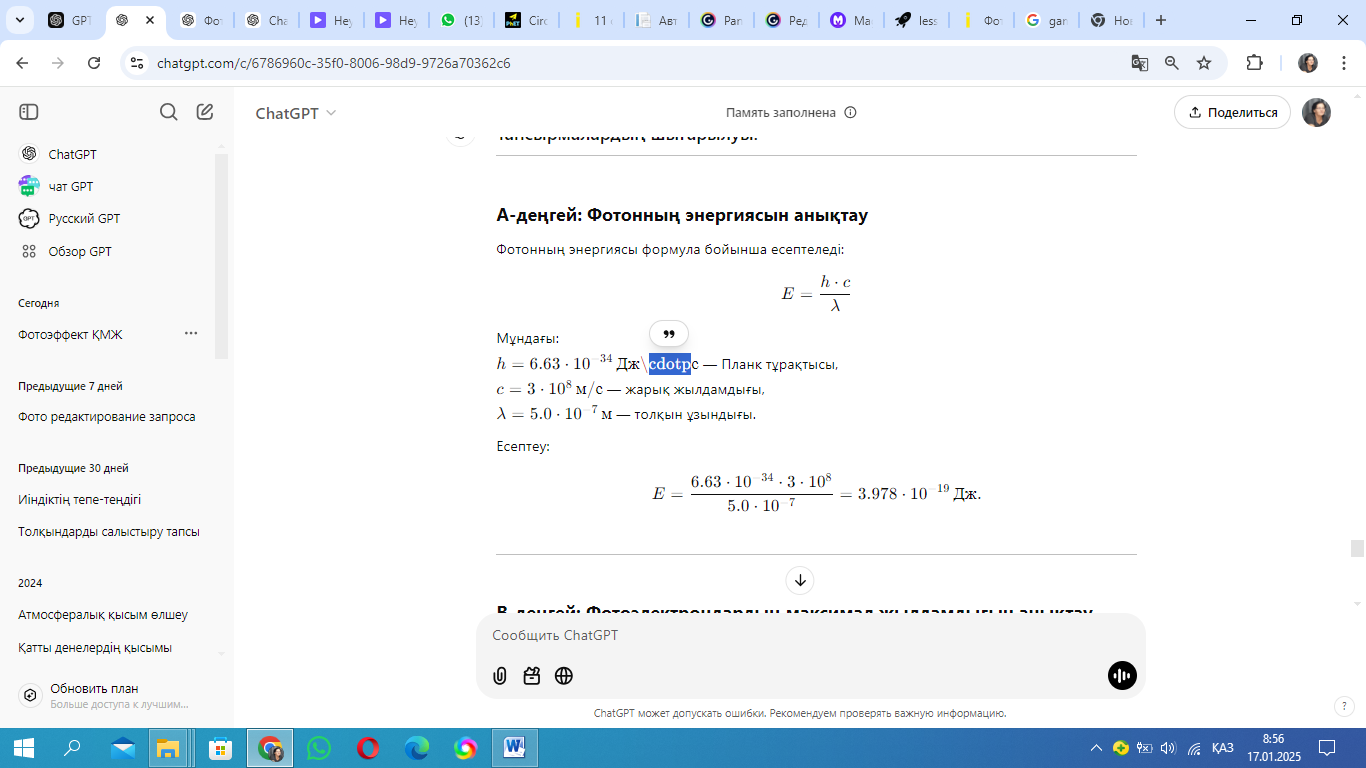Open the Chrome extensions puzzle menu

pyautogui.click(x=1254, y=63)
